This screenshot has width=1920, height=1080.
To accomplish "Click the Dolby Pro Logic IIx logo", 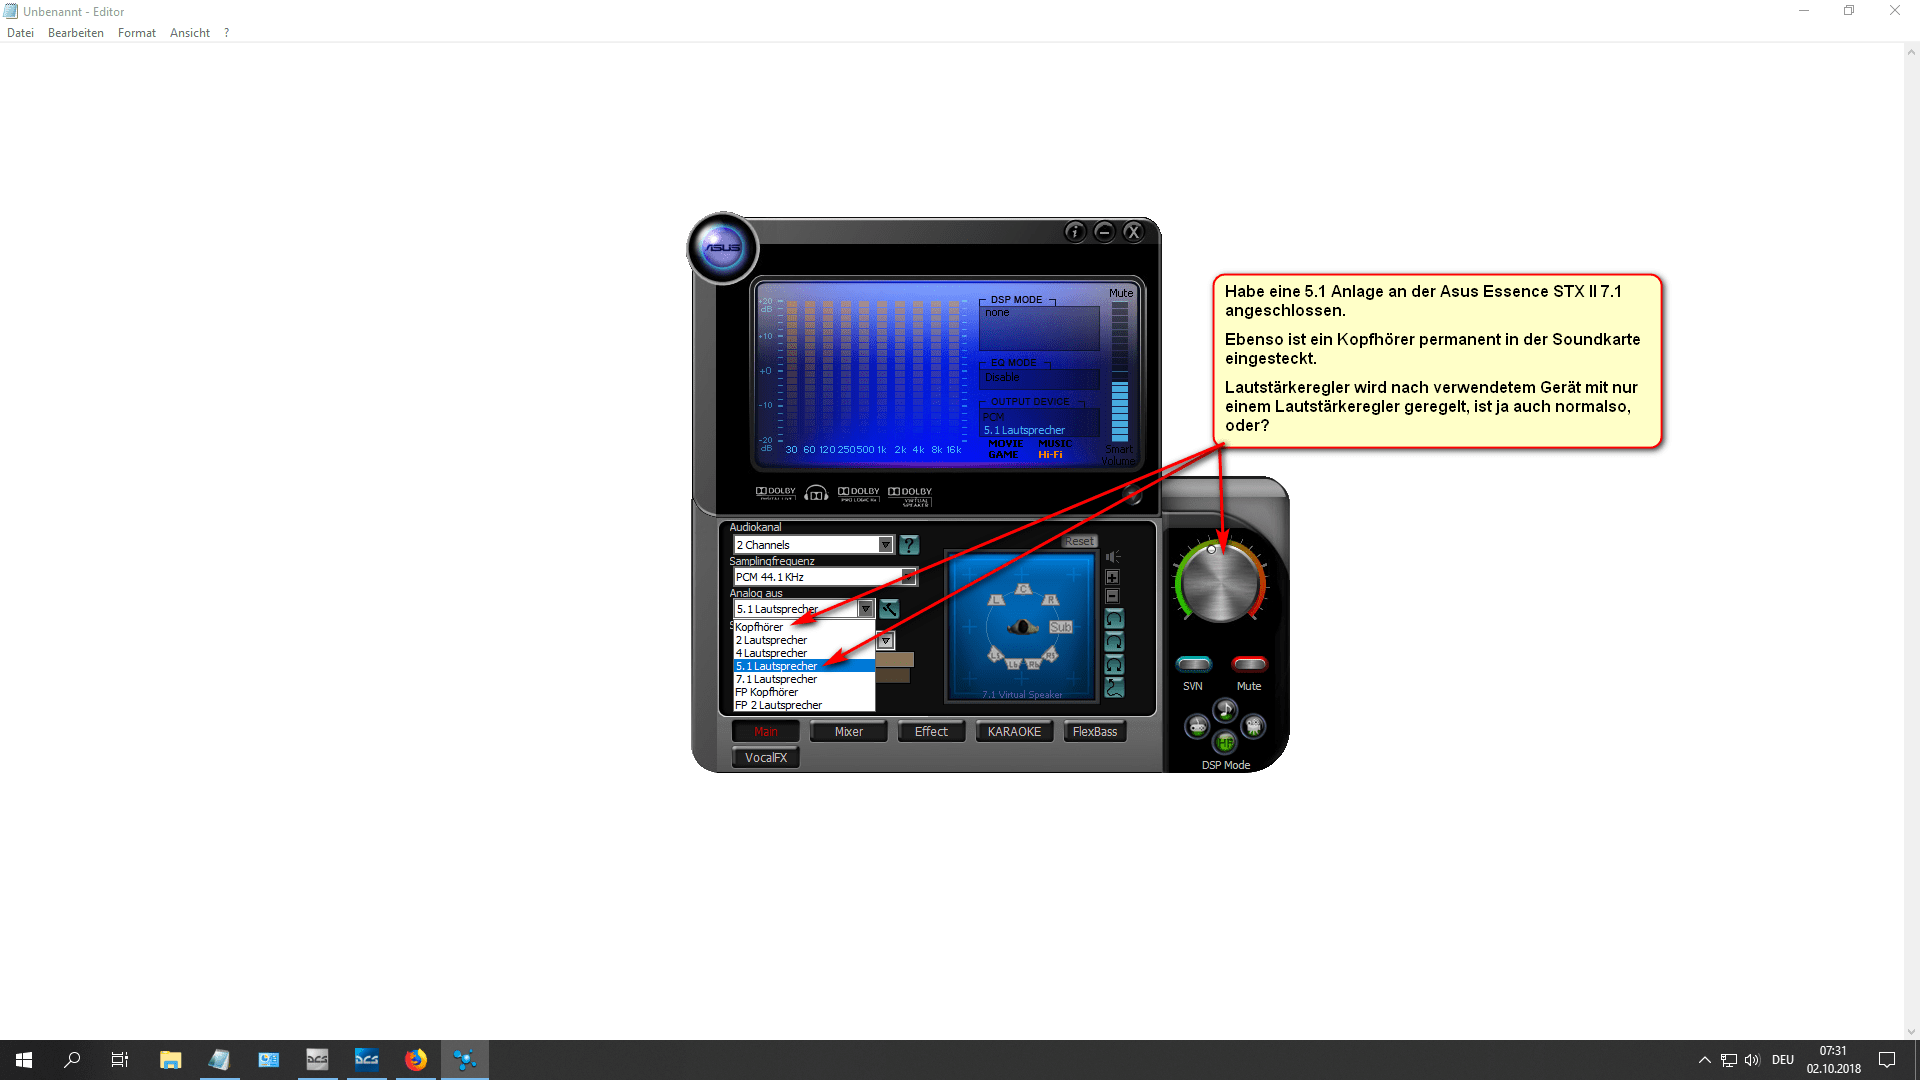I will (x=858, y=493).
